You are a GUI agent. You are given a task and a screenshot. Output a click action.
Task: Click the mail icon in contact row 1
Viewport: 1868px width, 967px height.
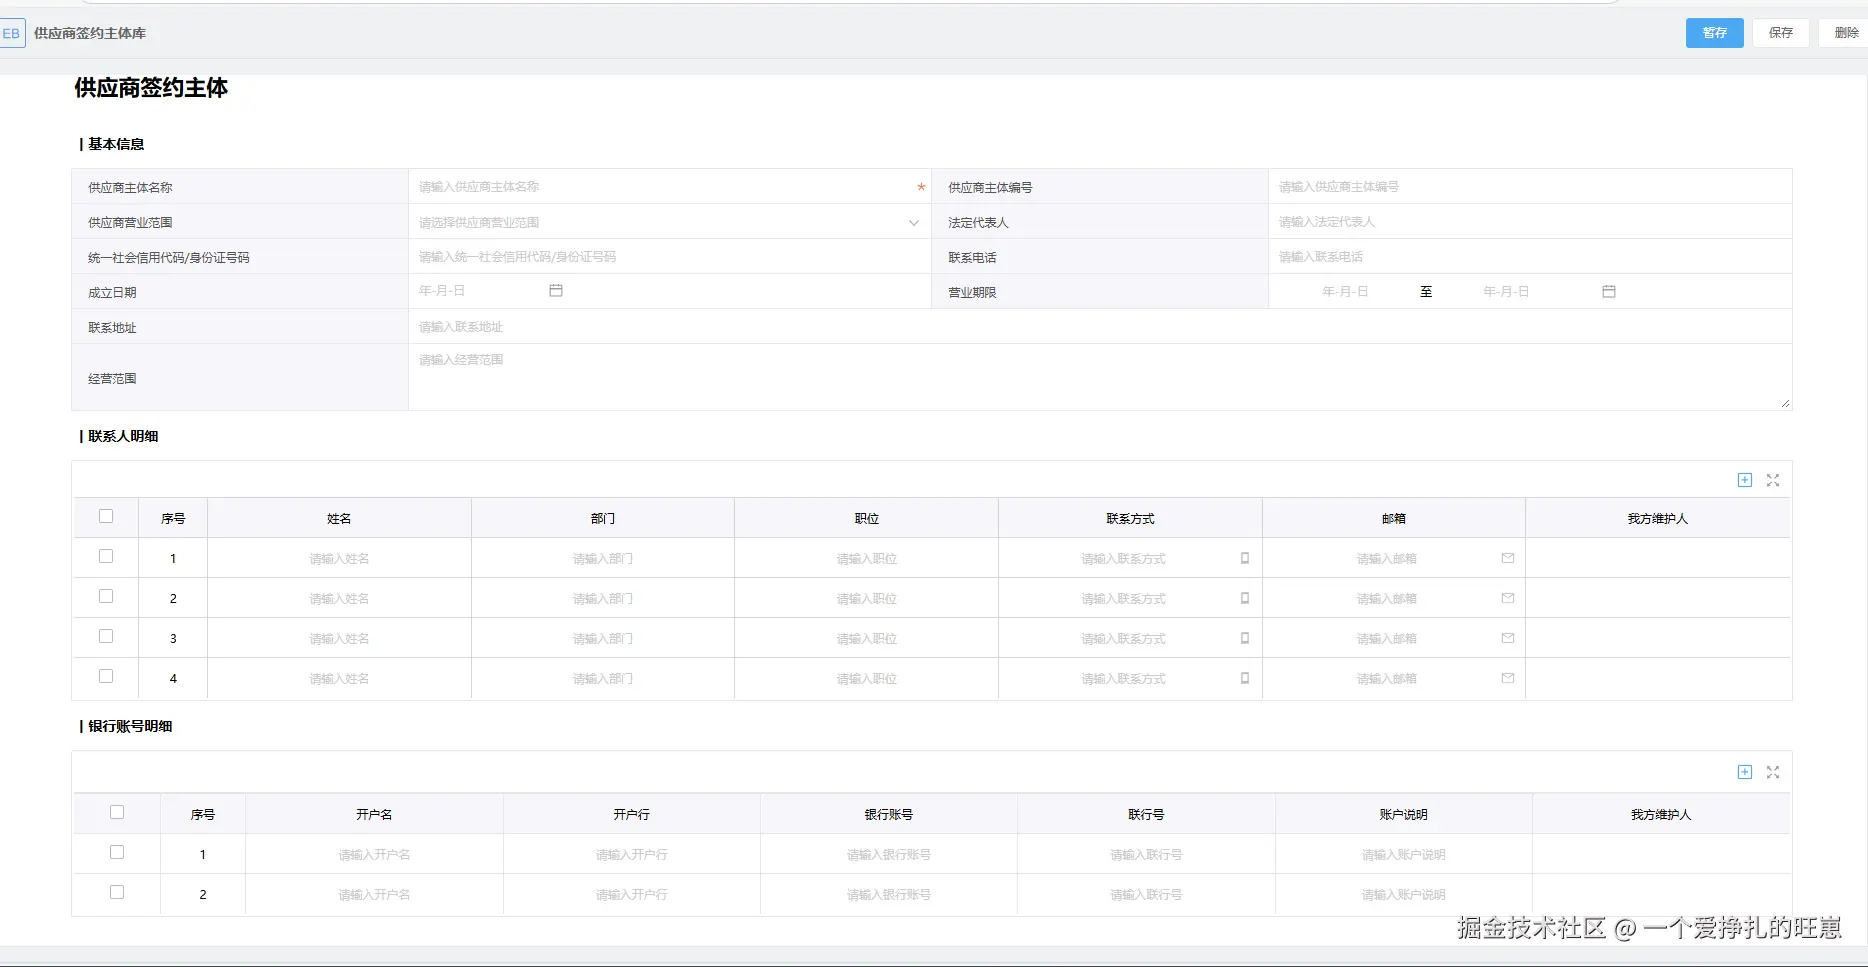1508,558
